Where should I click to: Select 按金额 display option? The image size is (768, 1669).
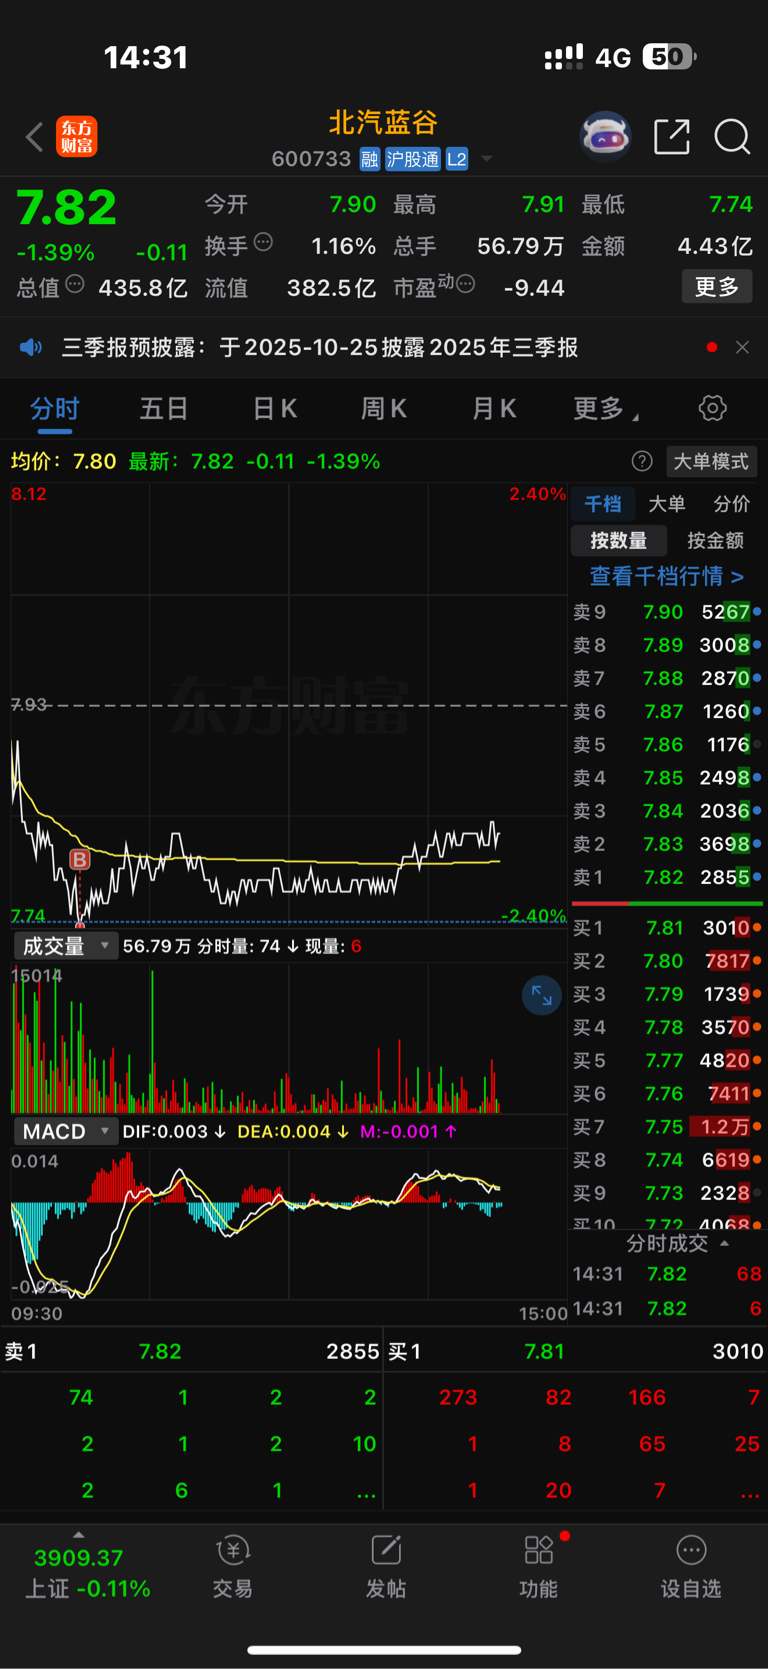coord(716,541)
